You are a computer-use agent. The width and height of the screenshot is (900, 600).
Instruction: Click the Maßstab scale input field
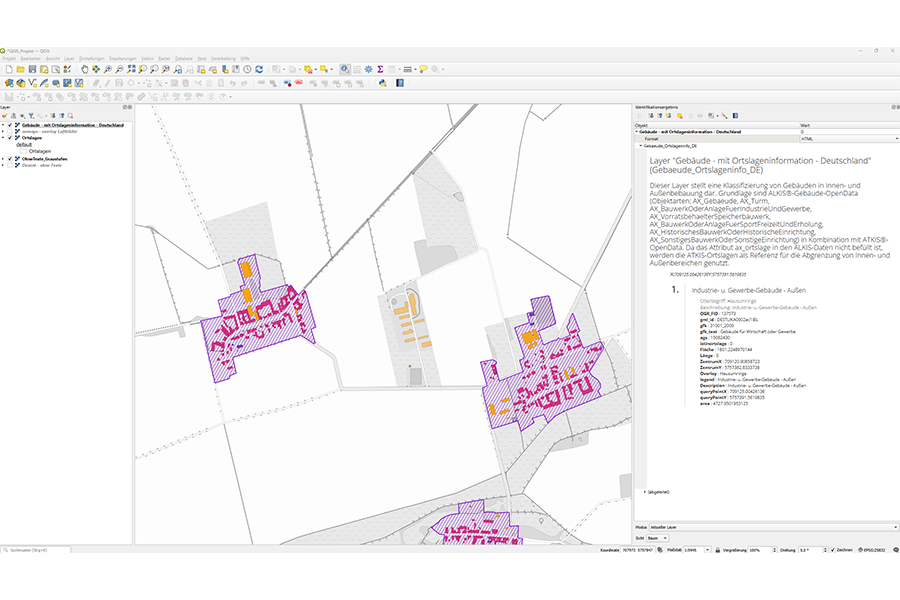point(697,549)
